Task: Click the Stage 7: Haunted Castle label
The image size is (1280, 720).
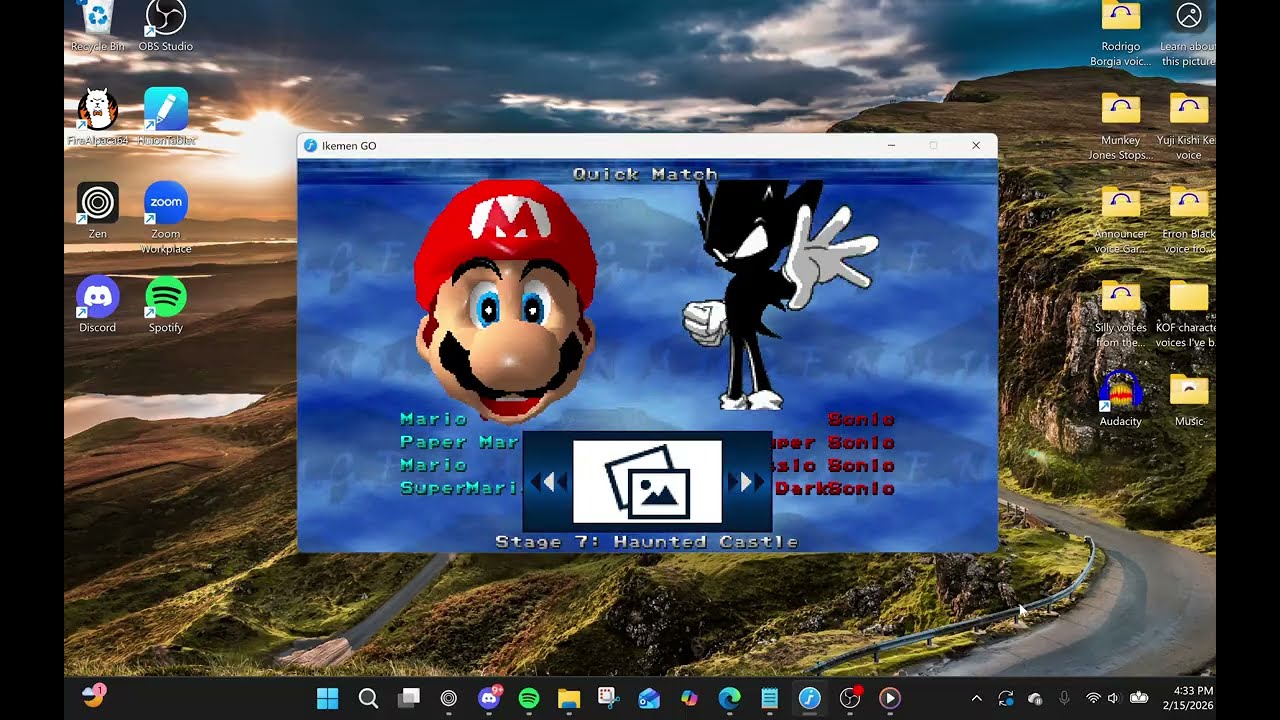Action: (x=647, y=542)
